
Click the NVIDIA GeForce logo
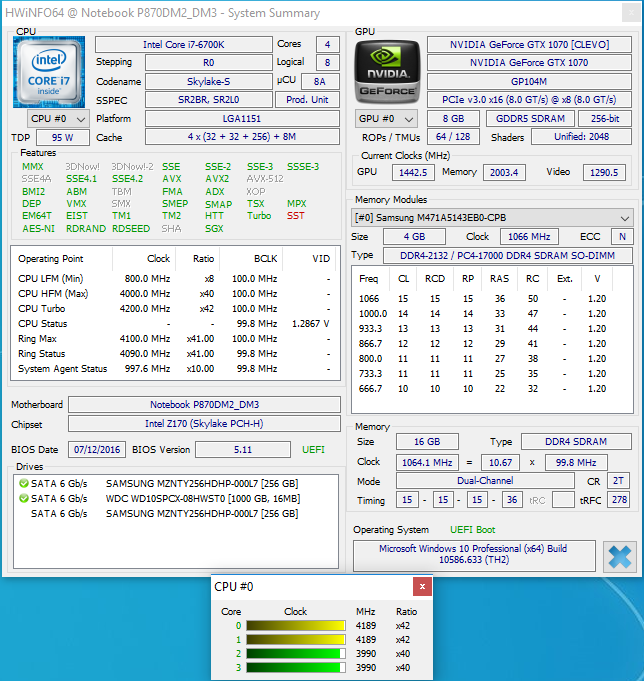tap(387, 72)
